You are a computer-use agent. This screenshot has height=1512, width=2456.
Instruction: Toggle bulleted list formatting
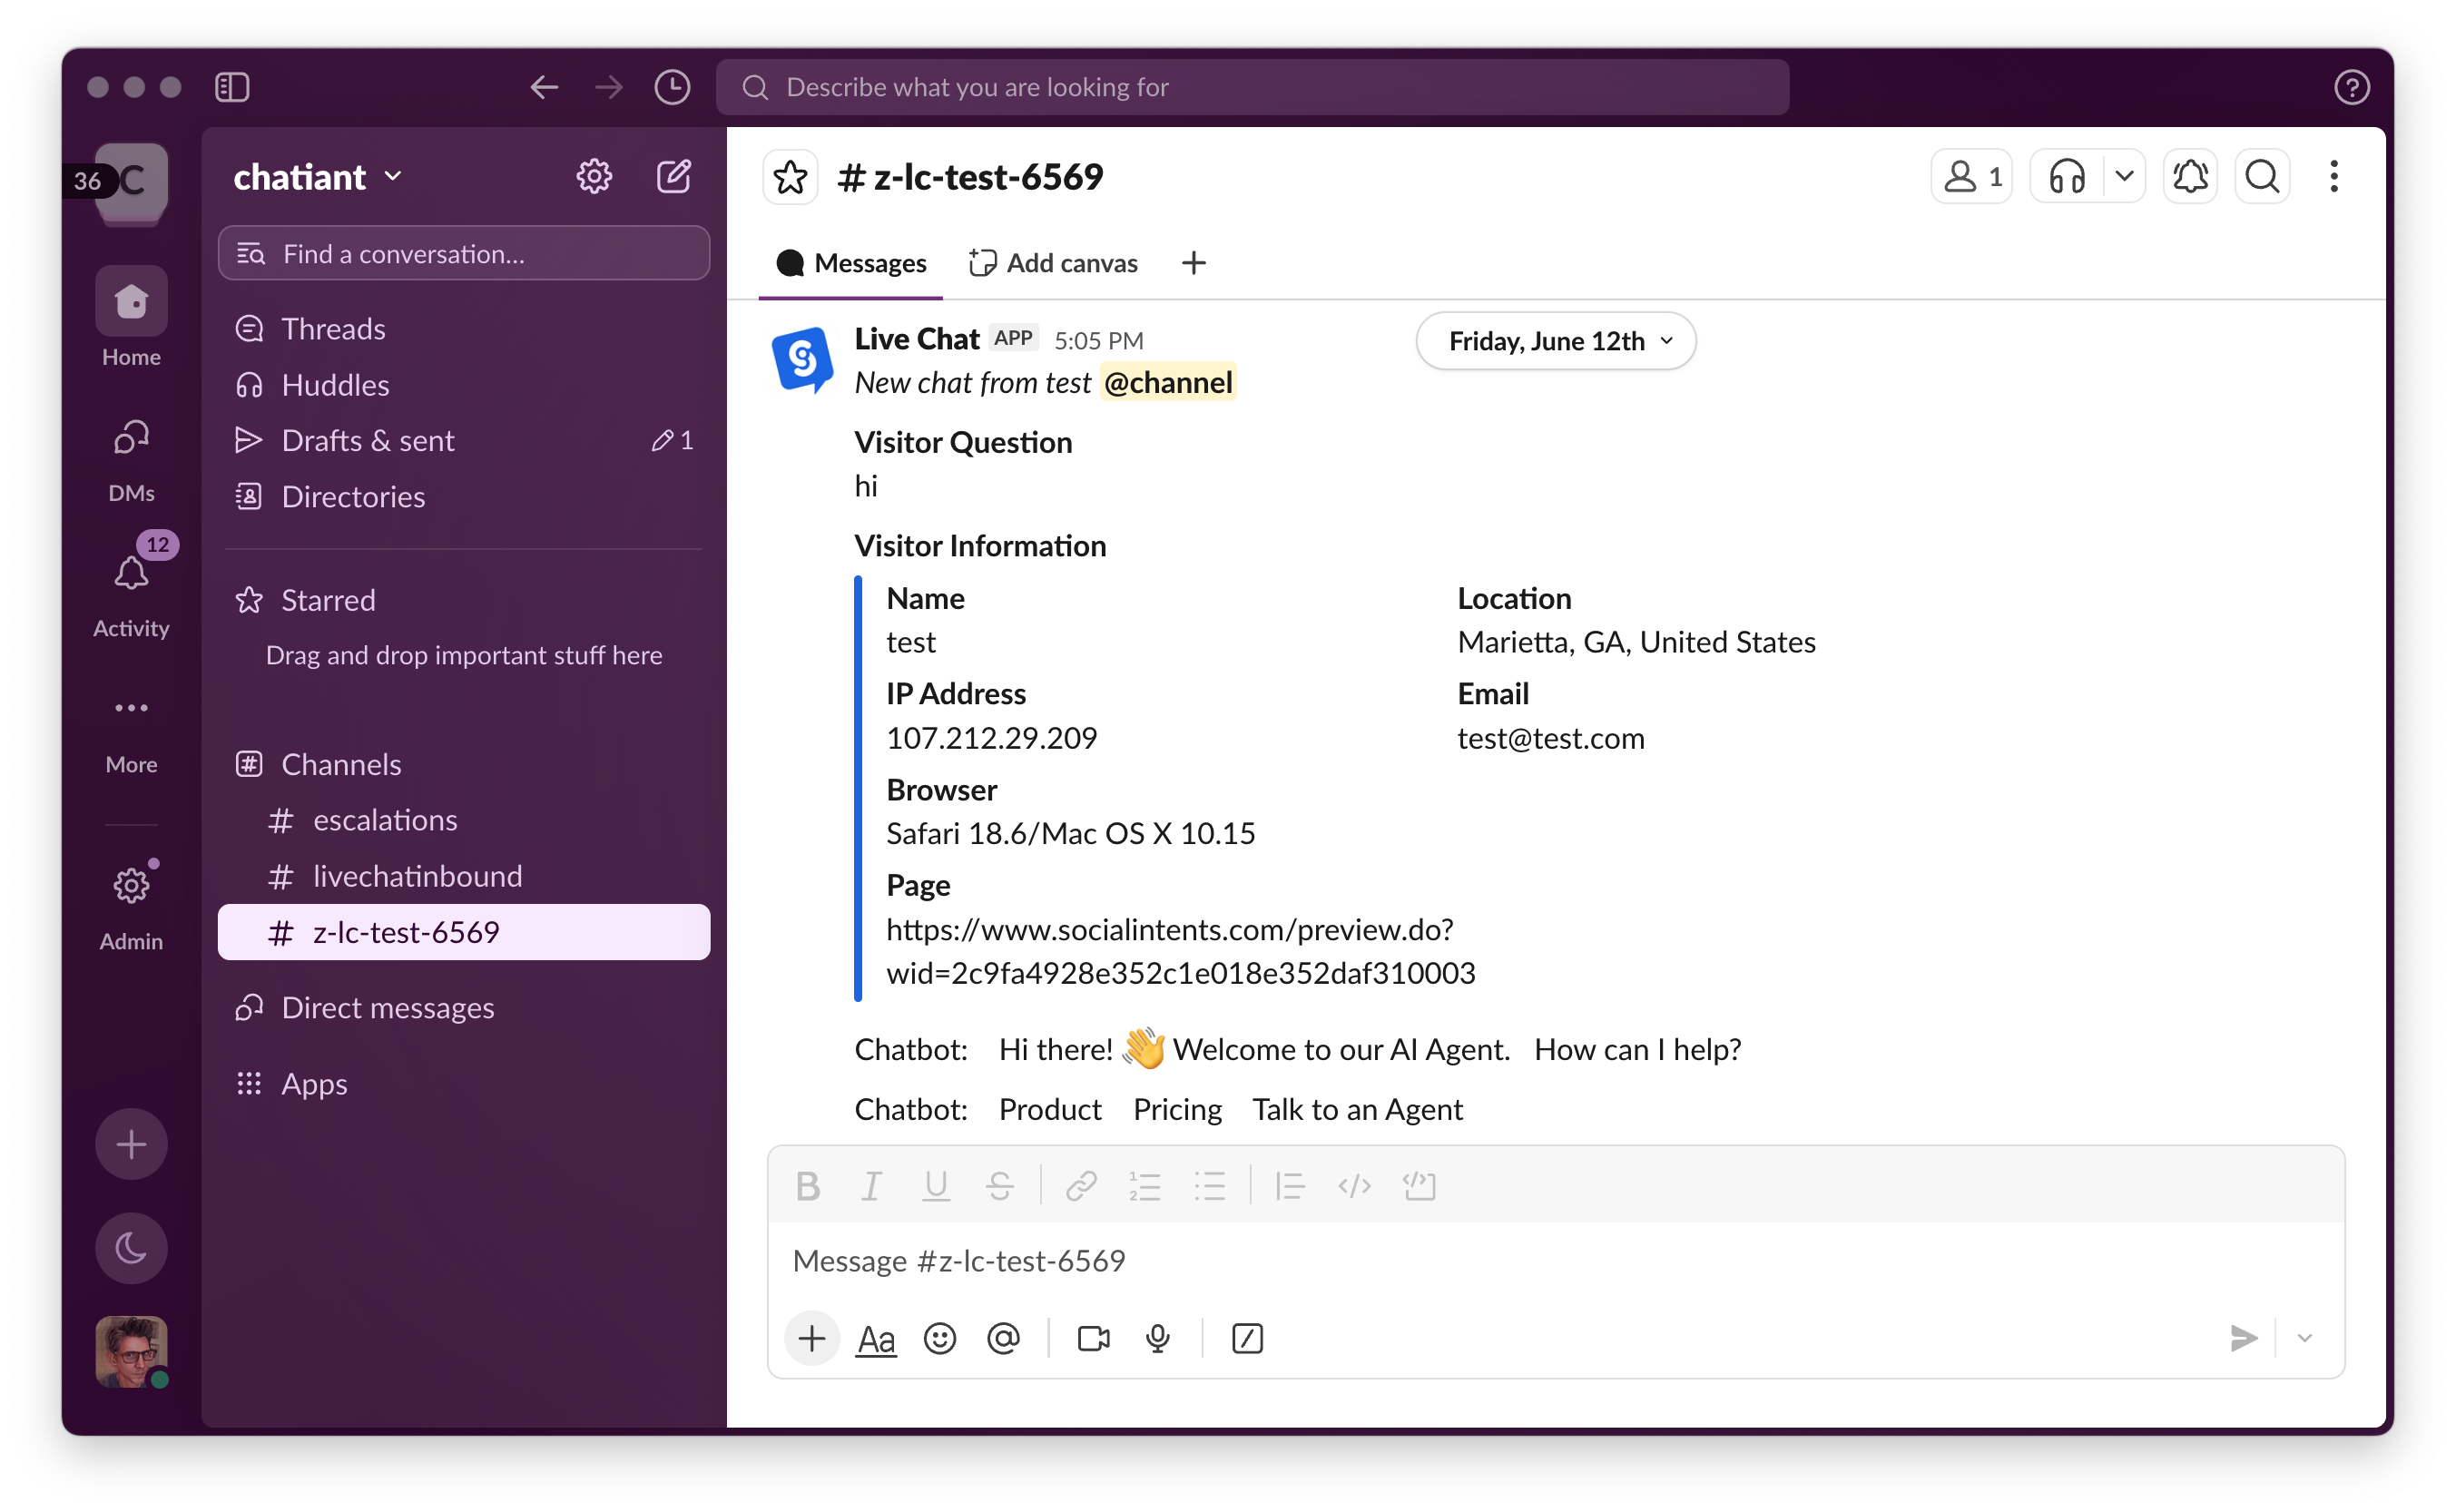[1209, 1186]
